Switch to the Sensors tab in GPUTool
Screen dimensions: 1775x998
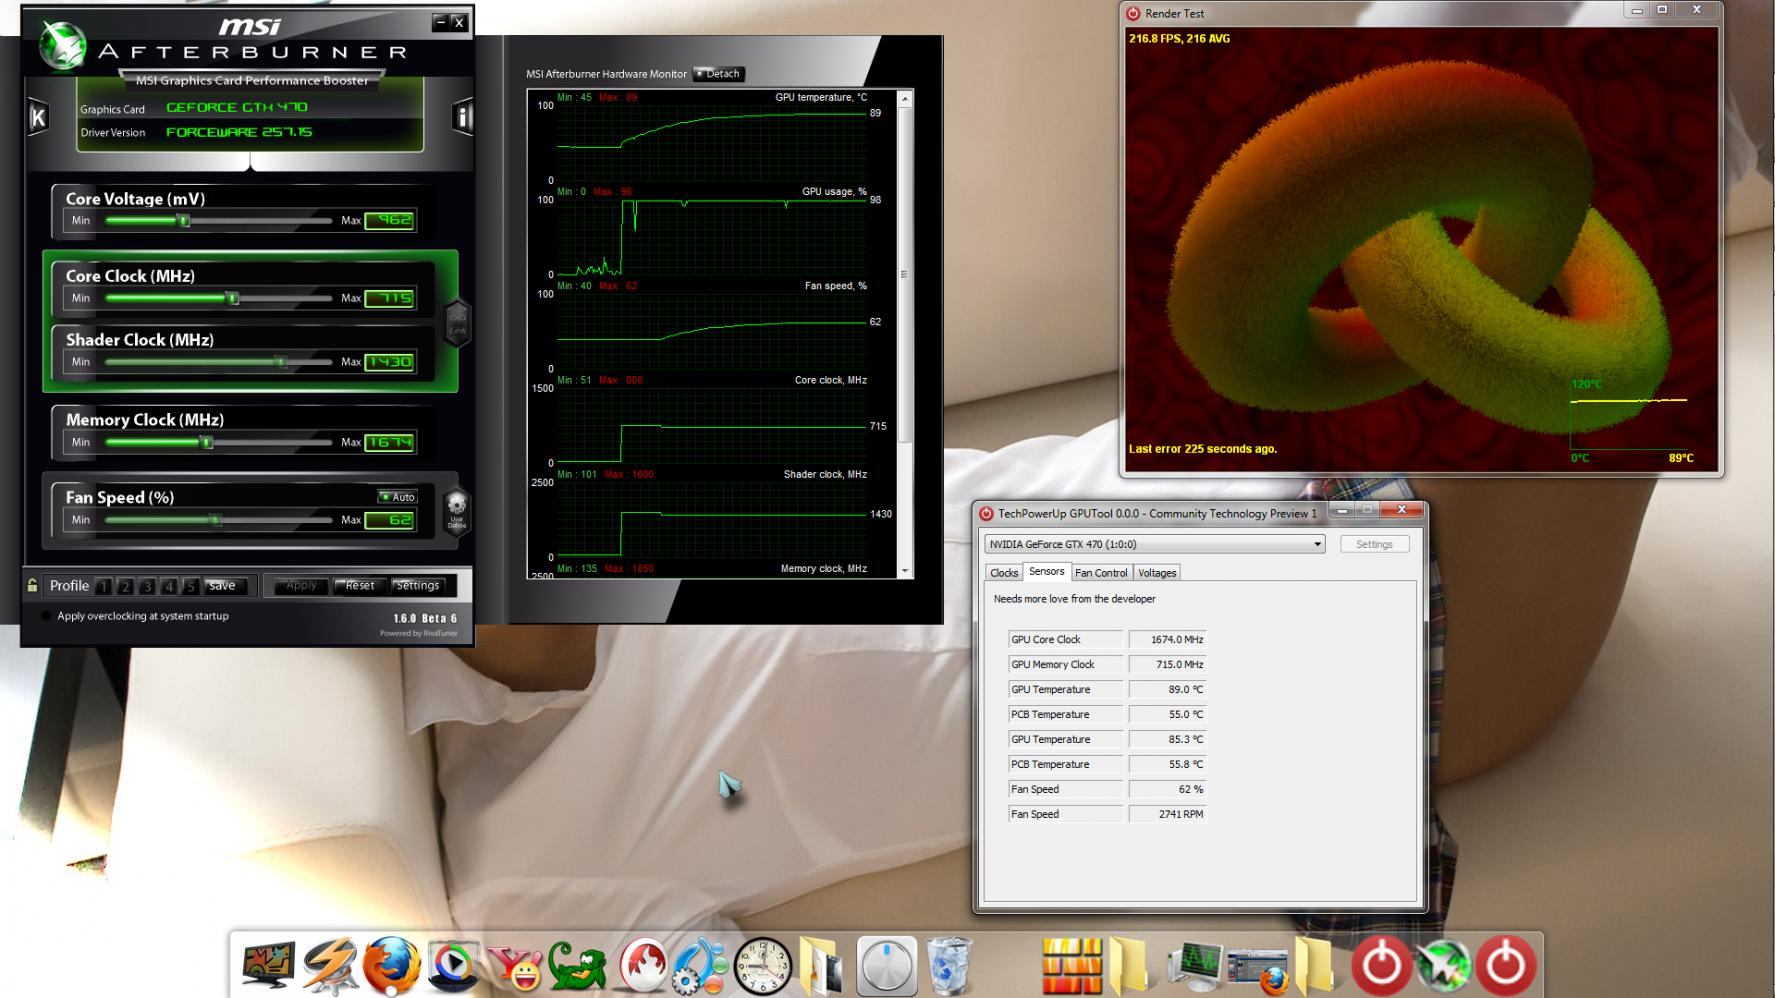(x=1046, y=572)
